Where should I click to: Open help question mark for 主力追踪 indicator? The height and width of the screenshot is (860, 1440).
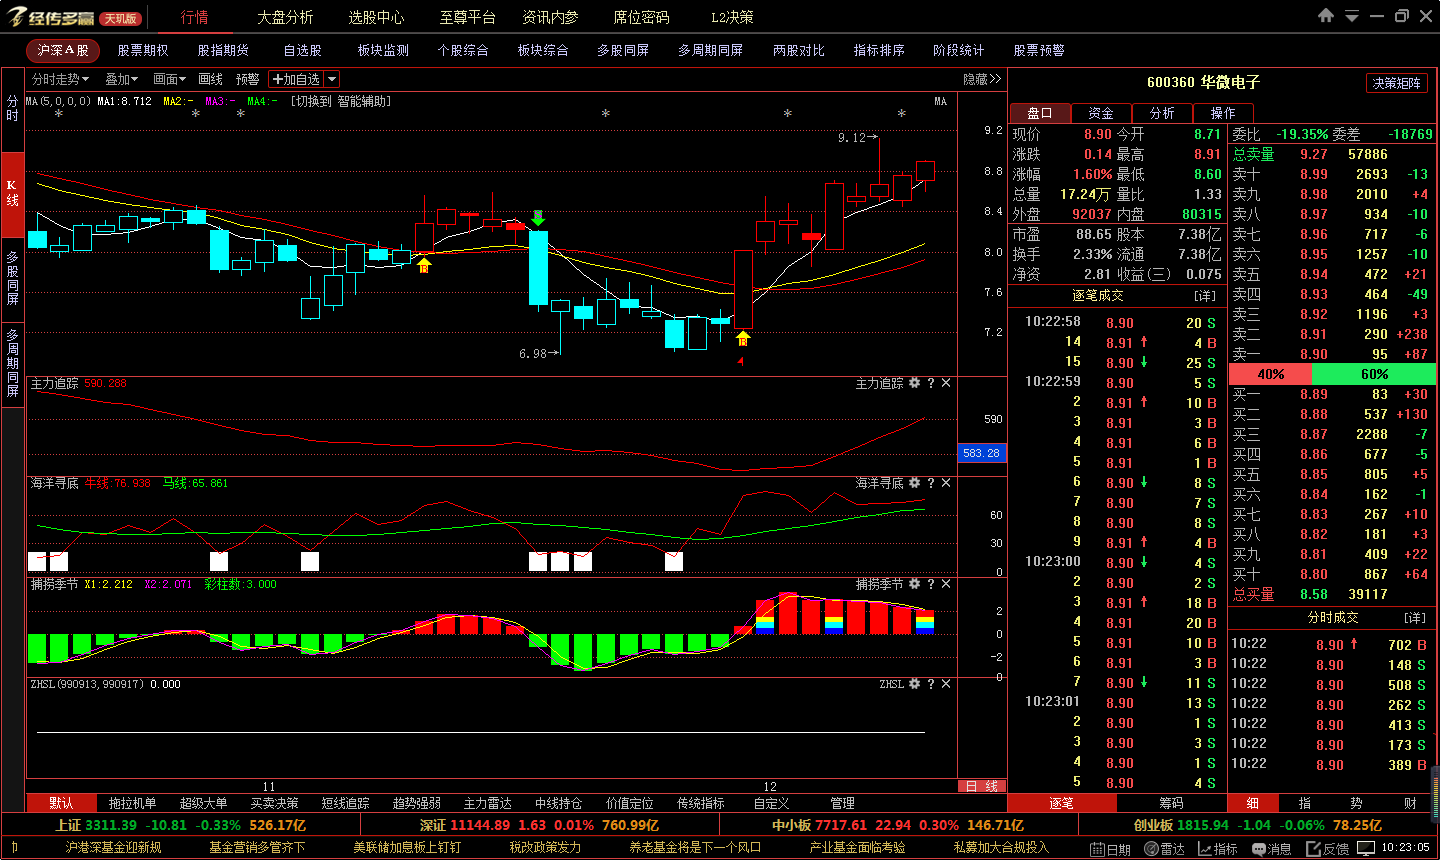[931, 383]
